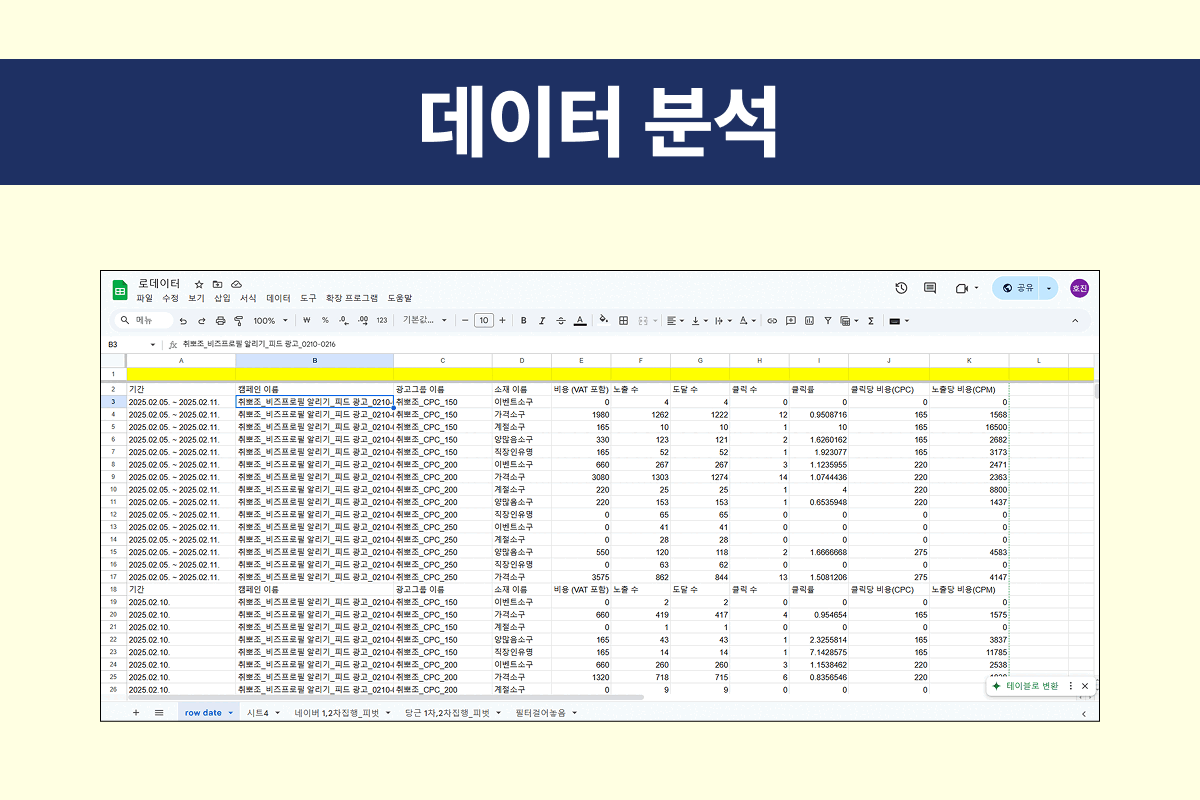The width and height of the screenshot is (1200, 800).
Task: Select the paint format tool
Action: [238, 321]
